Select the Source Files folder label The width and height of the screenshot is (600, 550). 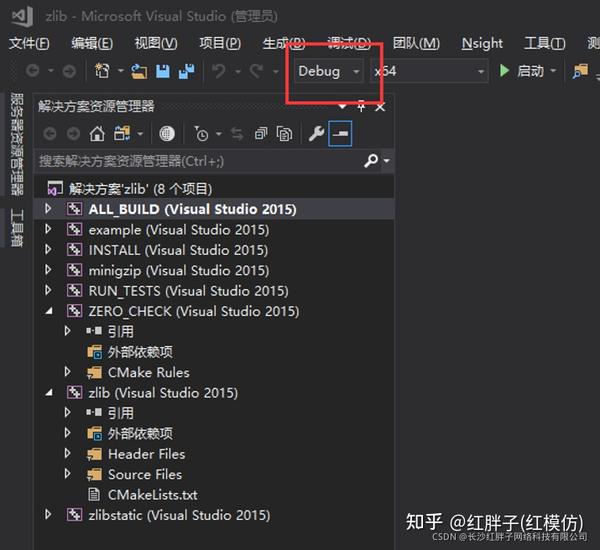(145, 475)
